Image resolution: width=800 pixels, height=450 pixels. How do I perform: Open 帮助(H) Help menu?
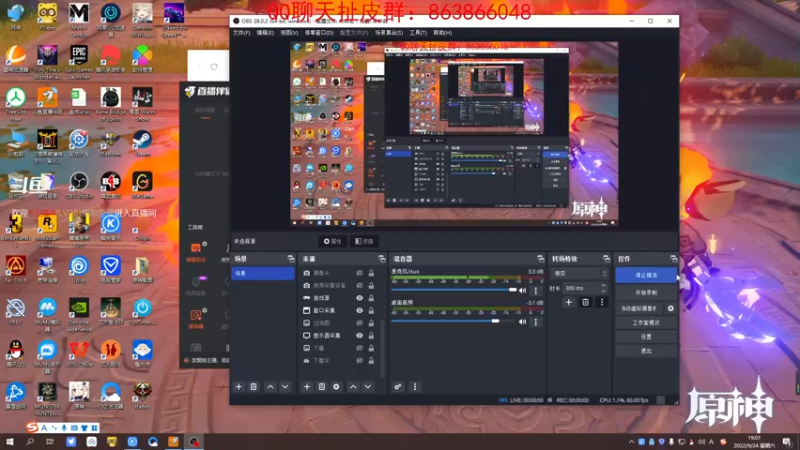[x=442, y=33]
